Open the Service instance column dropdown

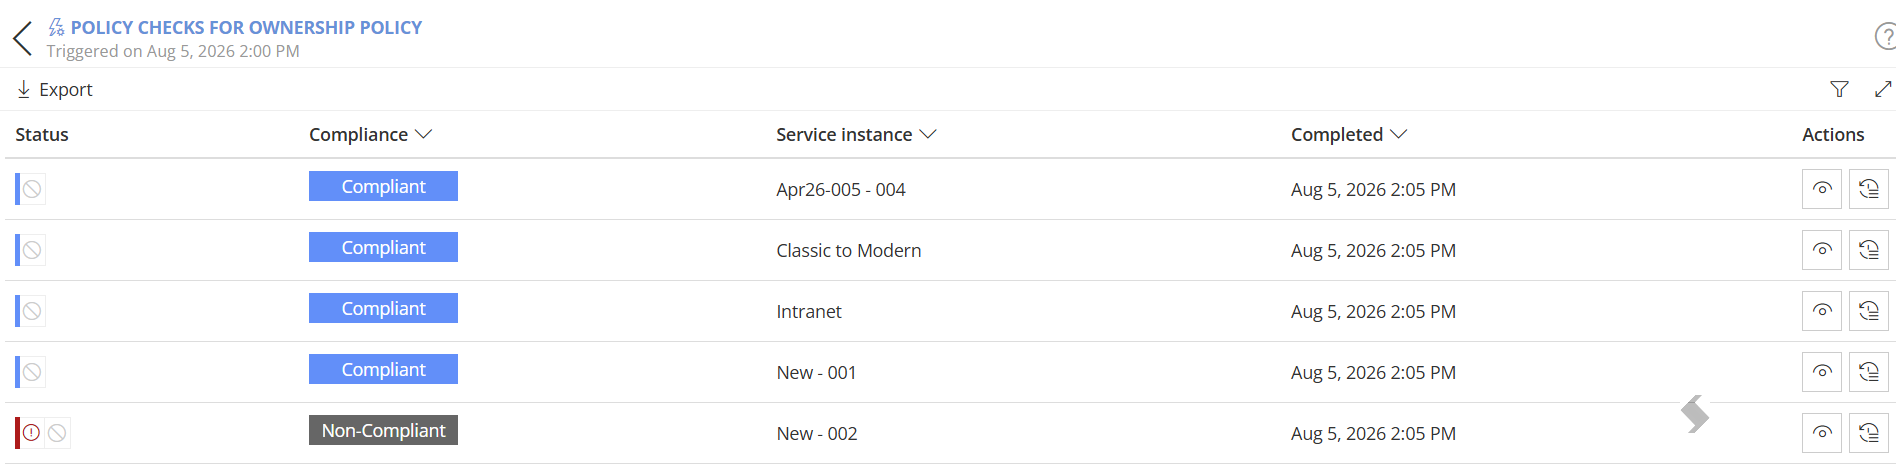pyautogui.click(x=928, y=134)
